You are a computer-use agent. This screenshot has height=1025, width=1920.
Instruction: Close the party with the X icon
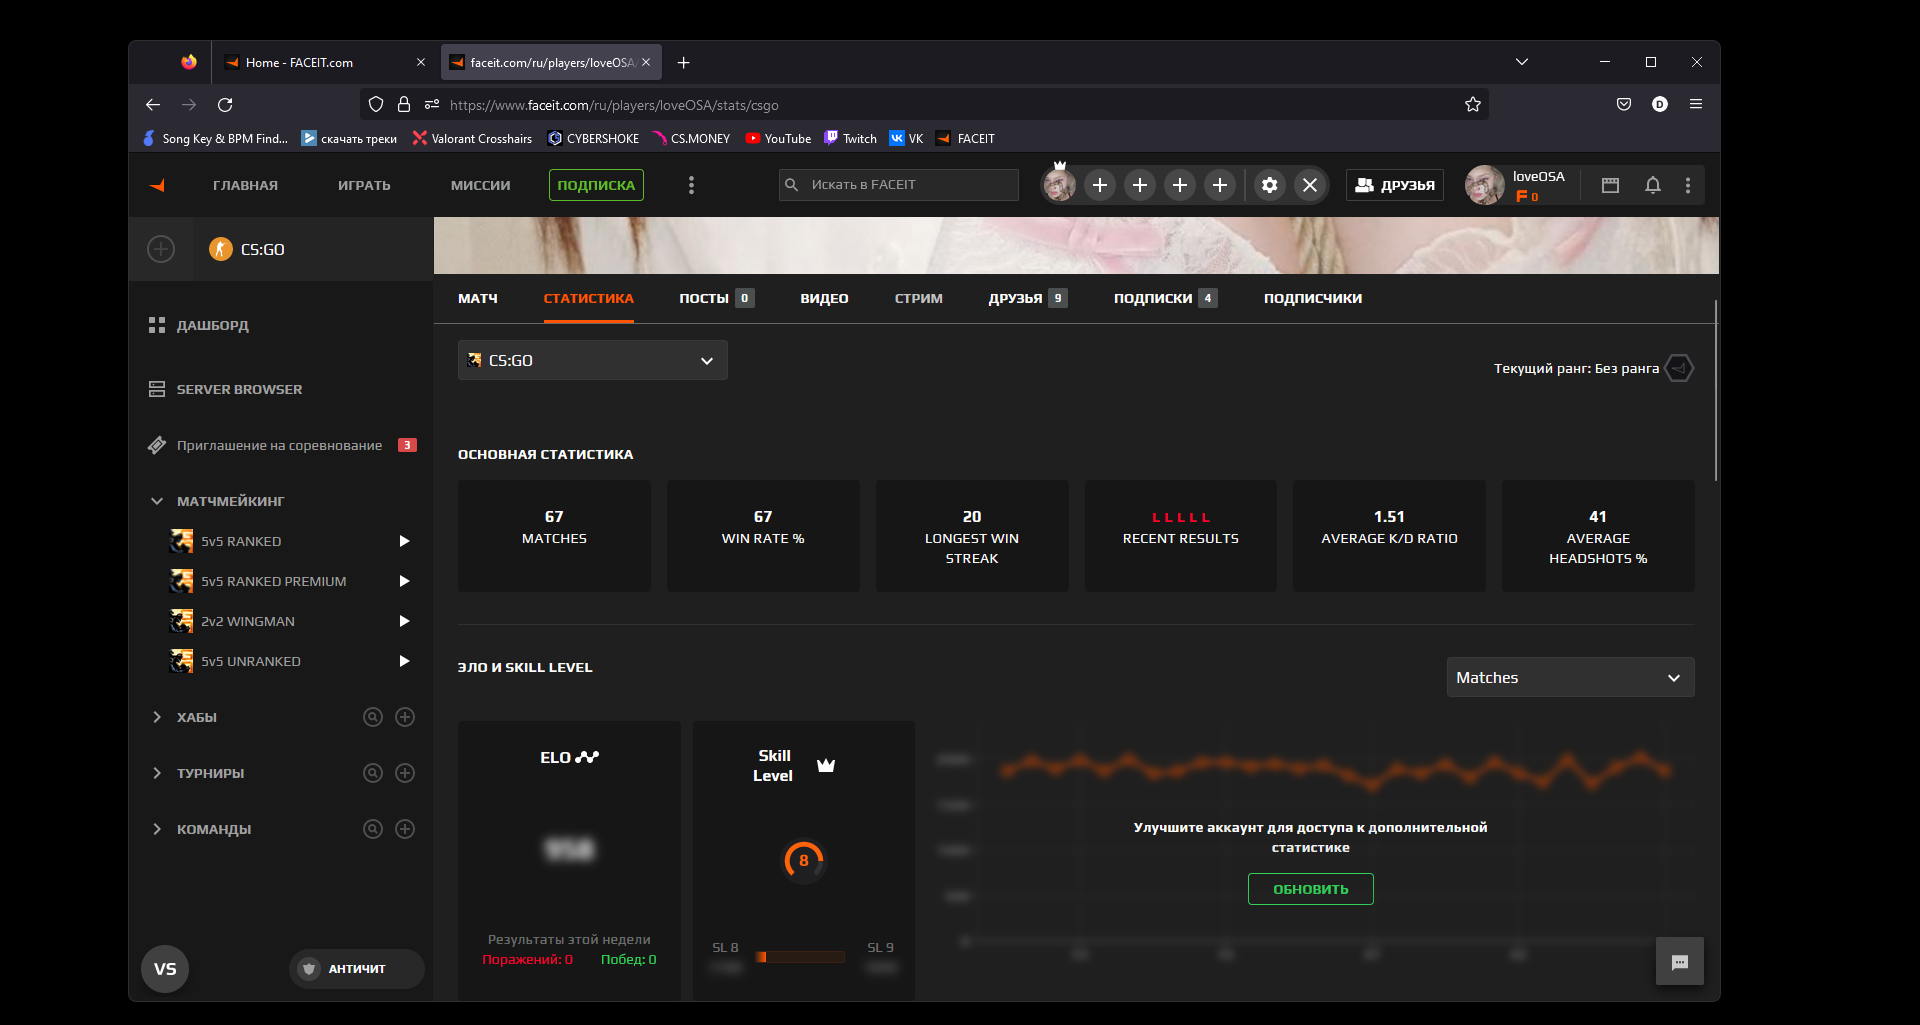pyautogui.click(x=1309, y=185)
